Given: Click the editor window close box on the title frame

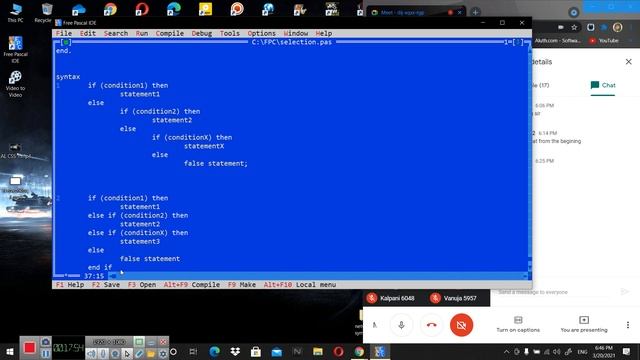Looking at the screenshot, I should pyautogui.click(x=66, y=42).
